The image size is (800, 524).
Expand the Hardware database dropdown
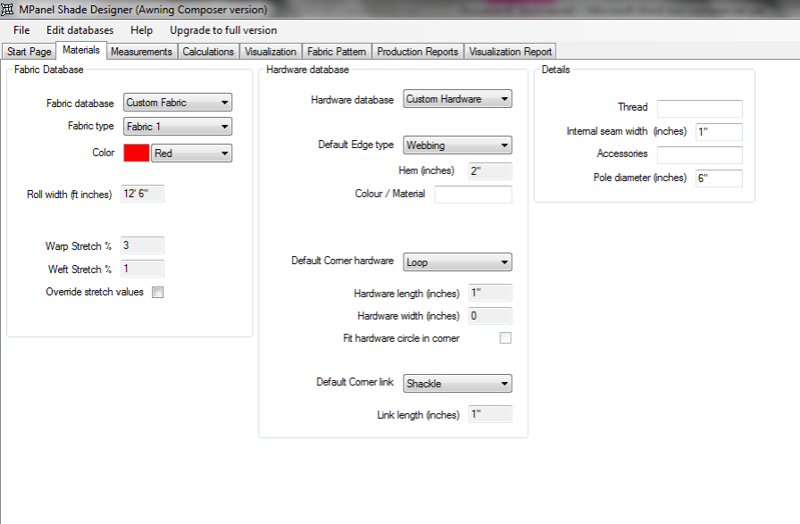457,99
